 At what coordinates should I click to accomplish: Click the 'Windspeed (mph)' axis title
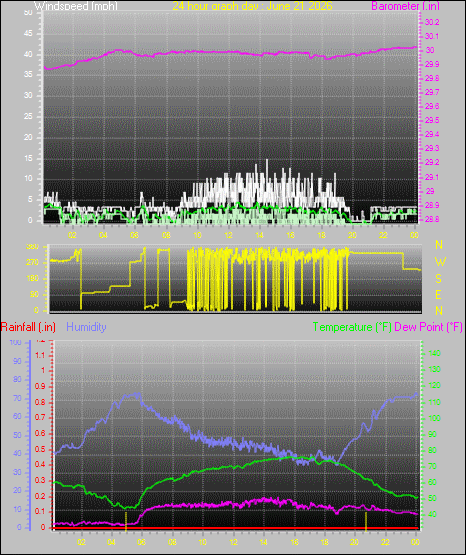(76, 6)
